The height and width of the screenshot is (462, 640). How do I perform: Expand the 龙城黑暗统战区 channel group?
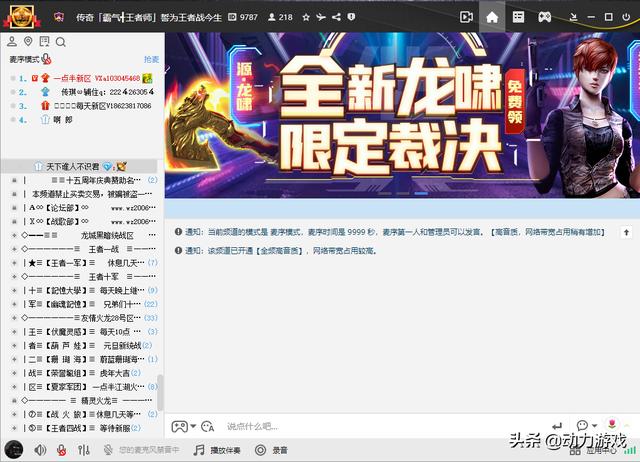point(14,235)
